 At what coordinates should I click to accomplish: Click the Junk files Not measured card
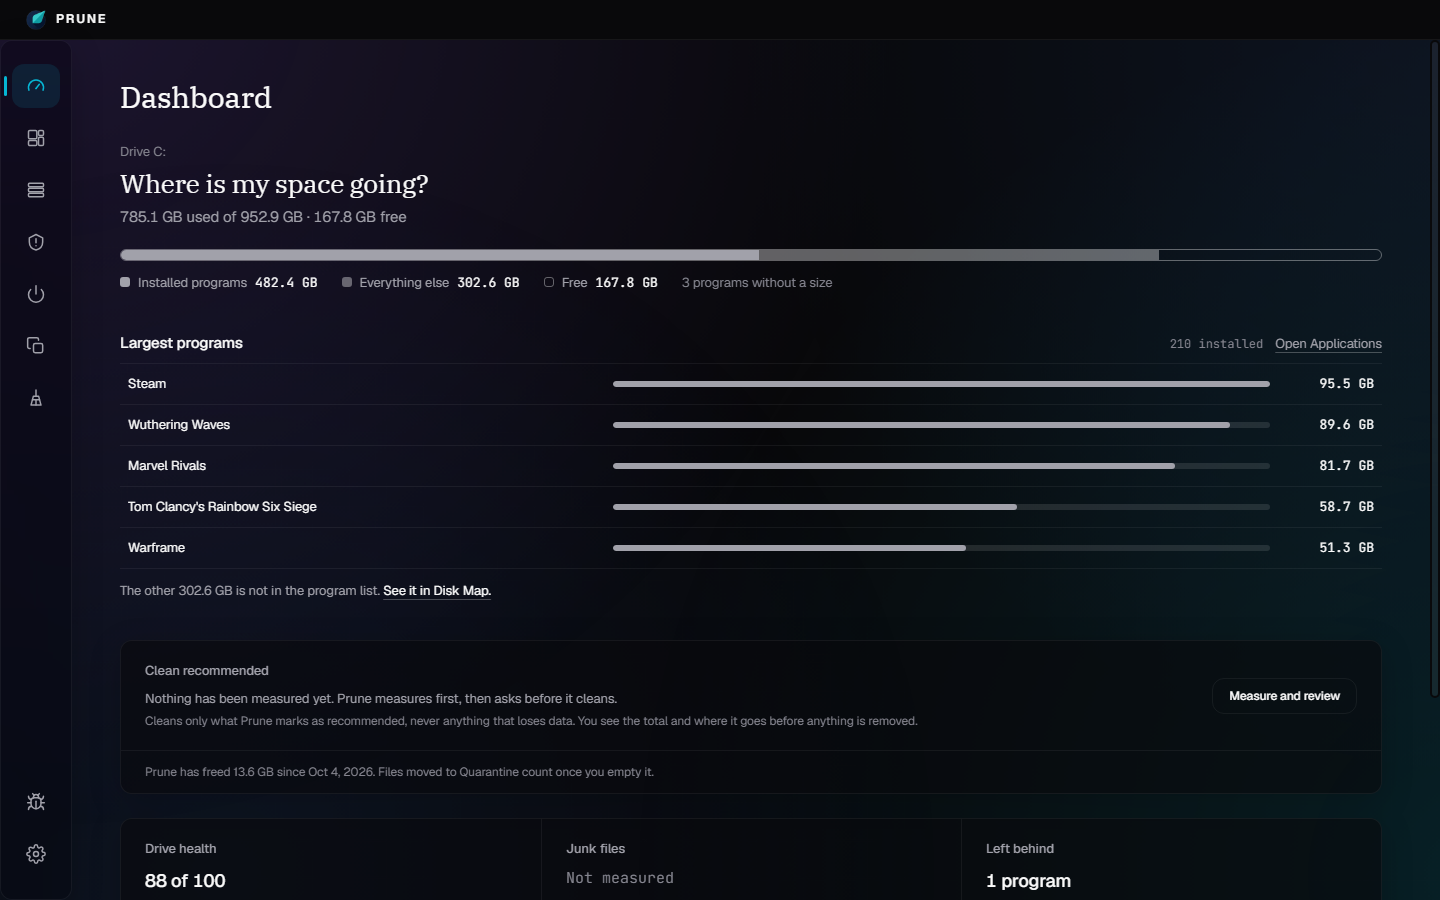751,860
